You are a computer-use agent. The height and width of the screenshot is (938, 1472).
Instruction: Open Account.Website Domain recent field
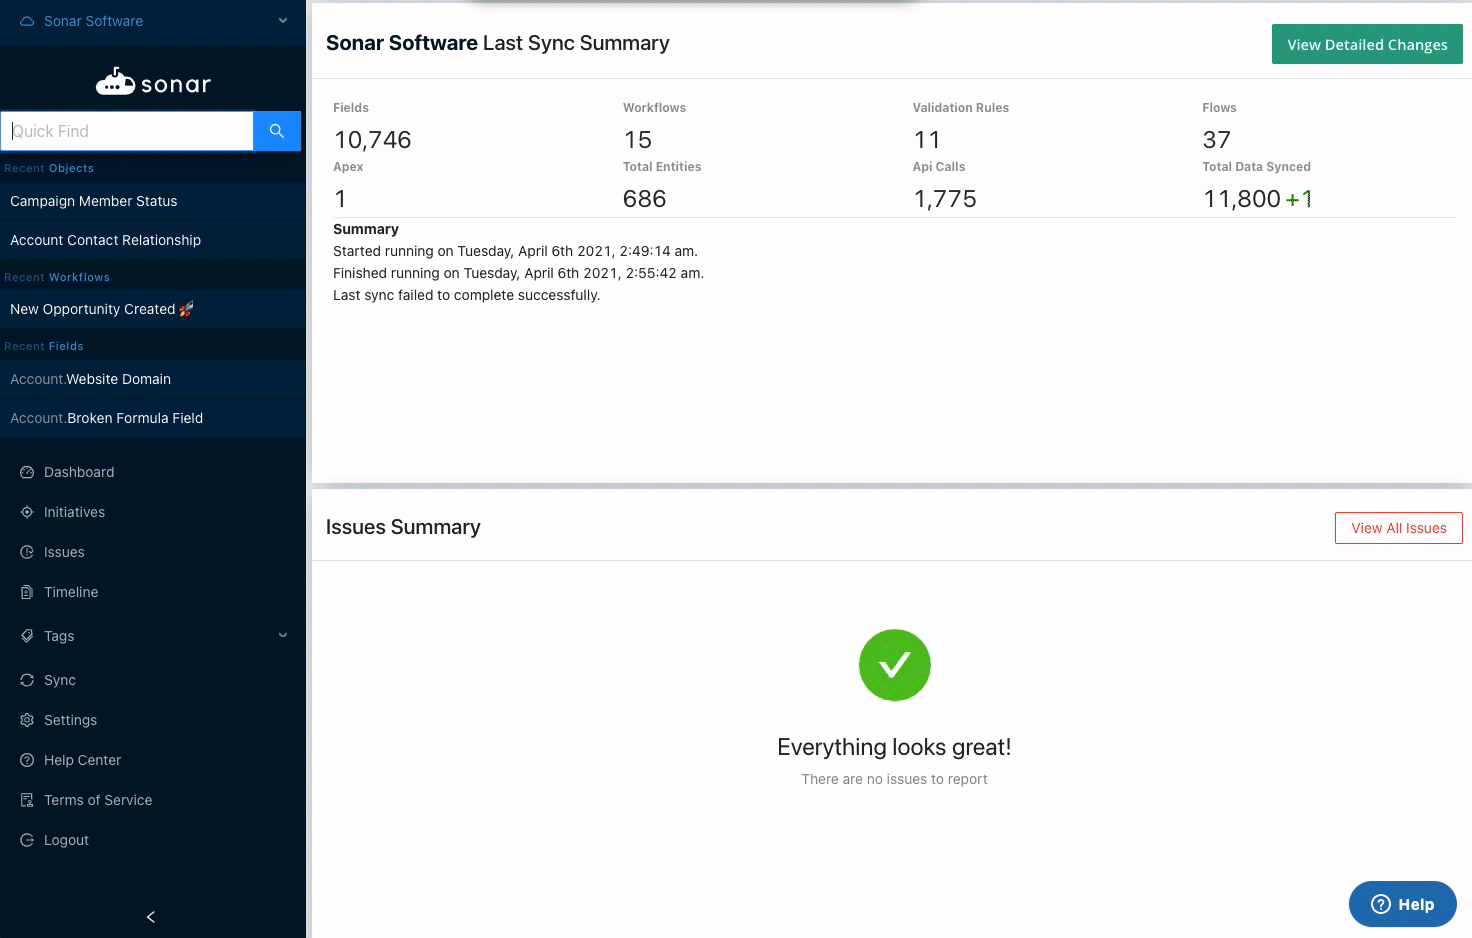(153, 379)
